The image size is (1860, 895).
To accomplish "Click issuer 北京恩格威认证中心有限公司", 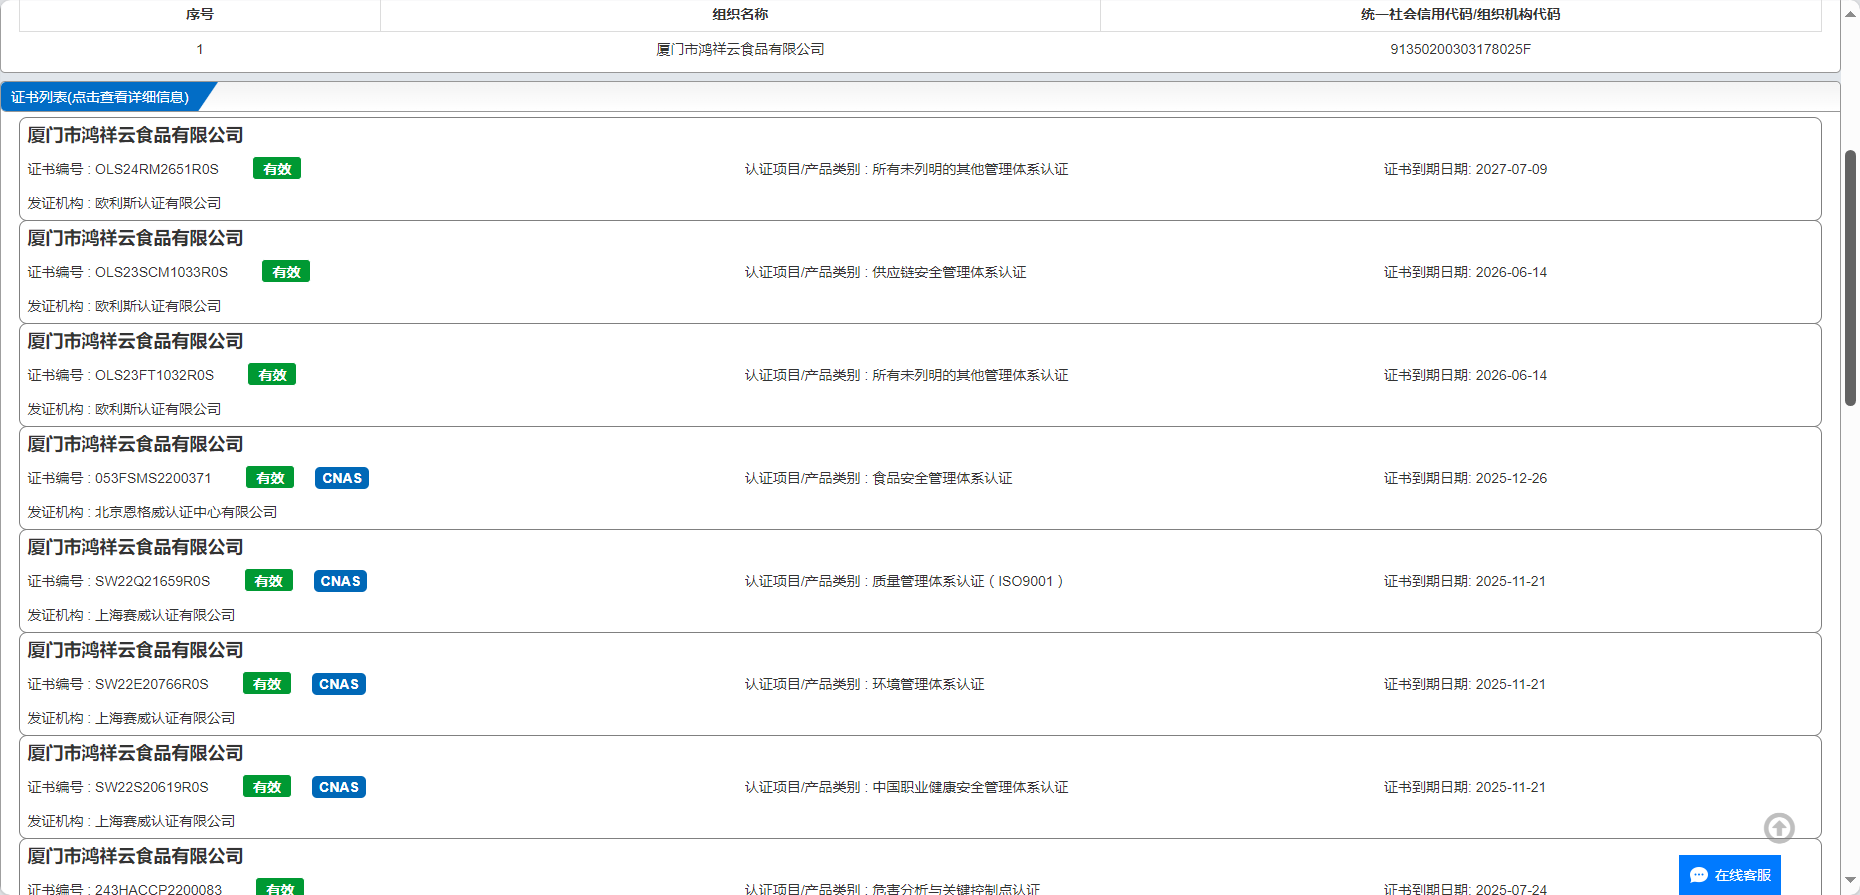I will [x=186, y=512].
